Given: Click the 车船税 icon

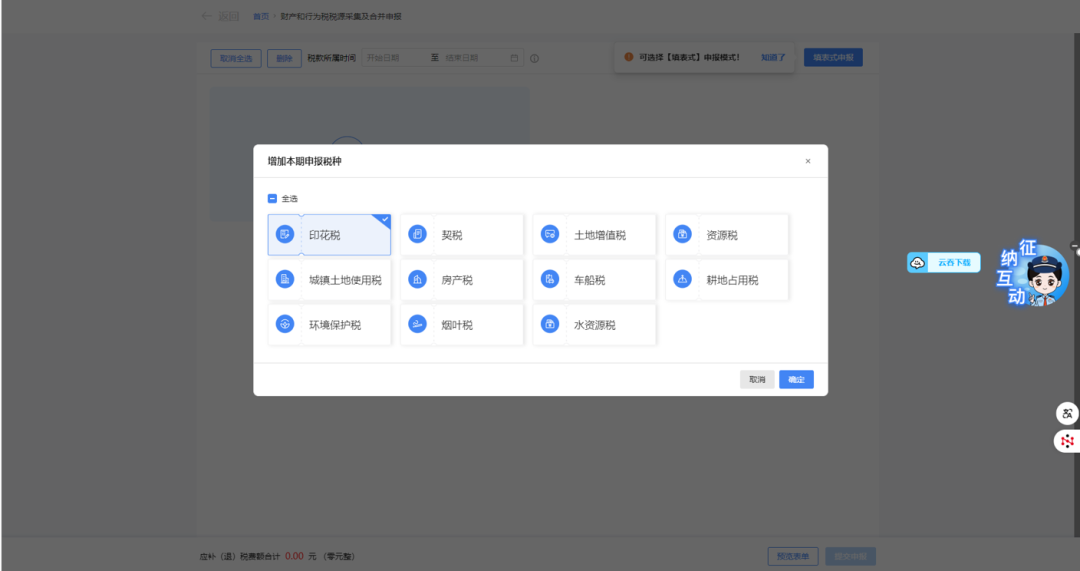Looking at the screenshot, I should tap(549, 279).
